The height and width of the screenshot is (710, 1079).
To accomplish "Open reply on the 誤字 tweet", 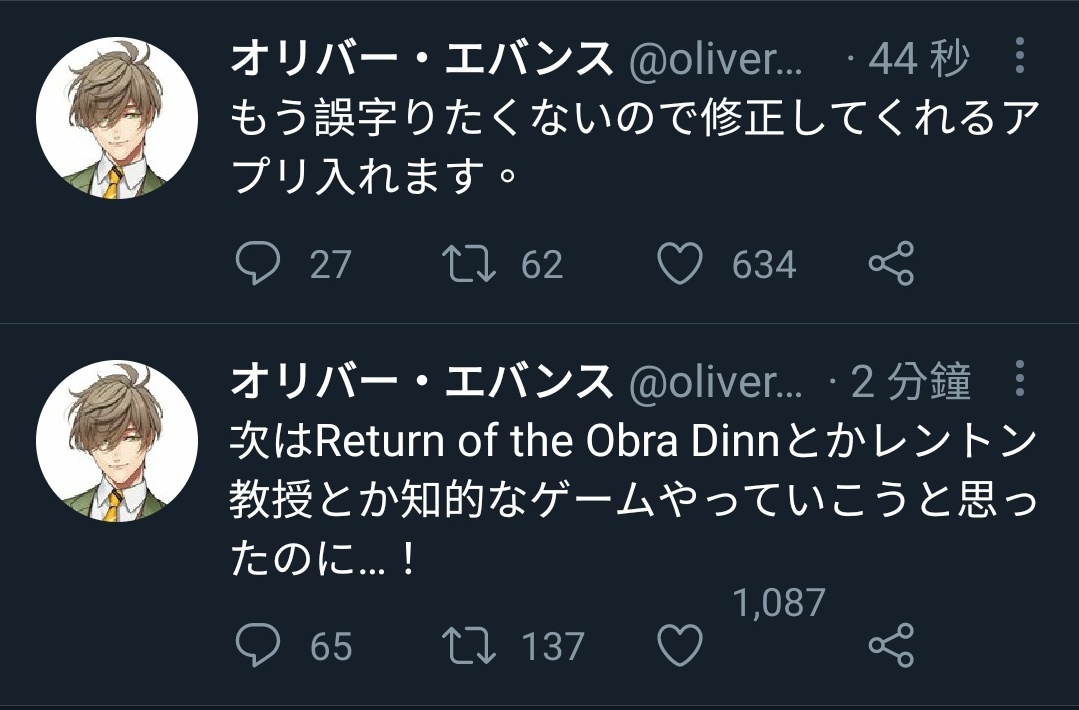I will pos(258,263).
